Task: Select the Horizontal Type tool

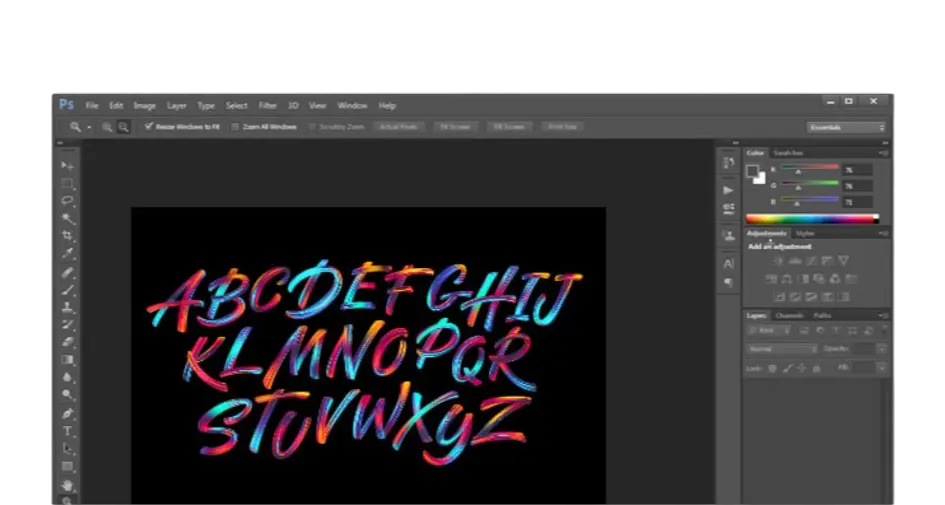Action: click(x=67, y=431)
